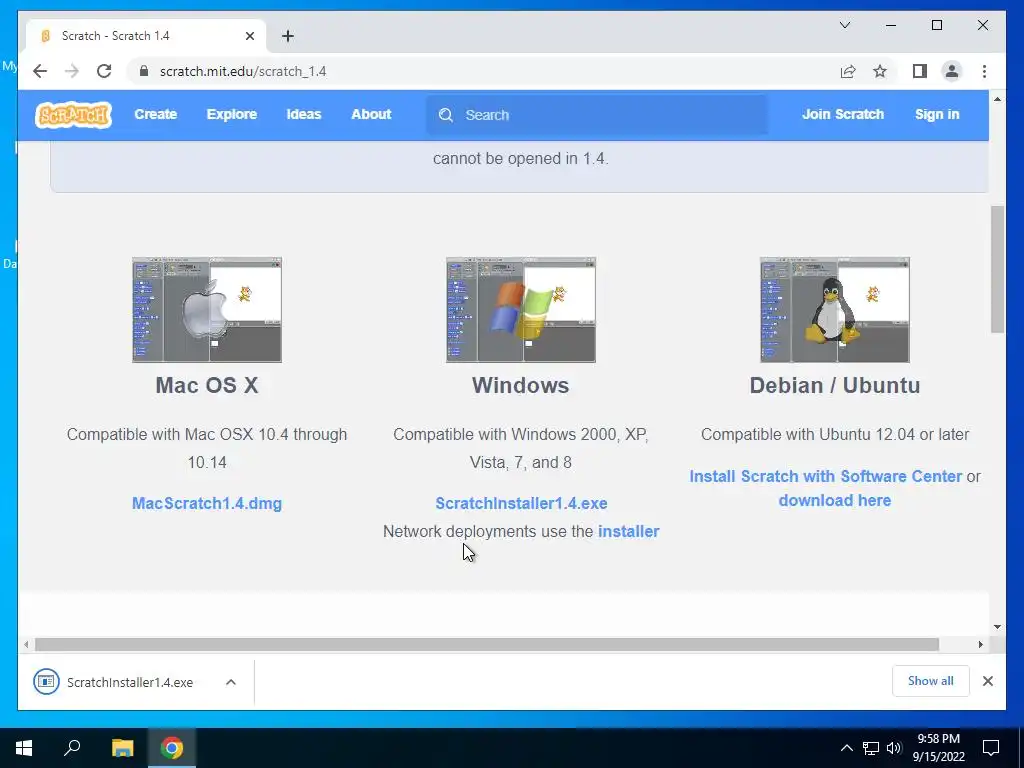This screenshot has height=768, width=1024.
Task: Open the Chrome side panel
Action: click(x=920, y=71)
